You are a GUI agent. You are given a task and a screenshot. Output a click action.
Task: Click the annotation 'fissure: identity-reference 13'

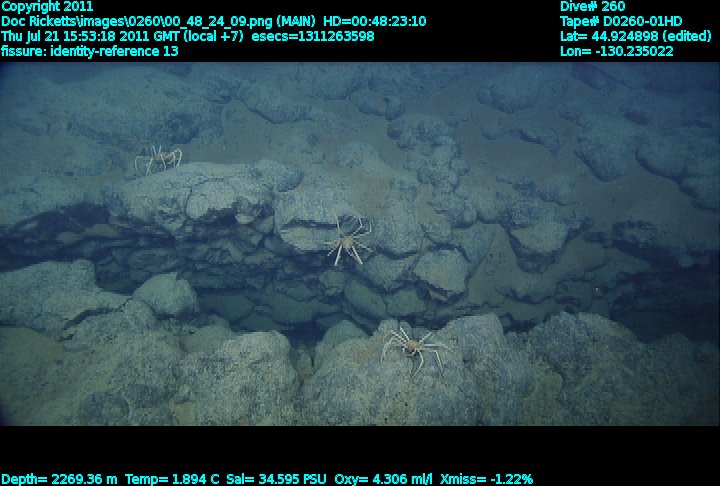coord(90,51)
